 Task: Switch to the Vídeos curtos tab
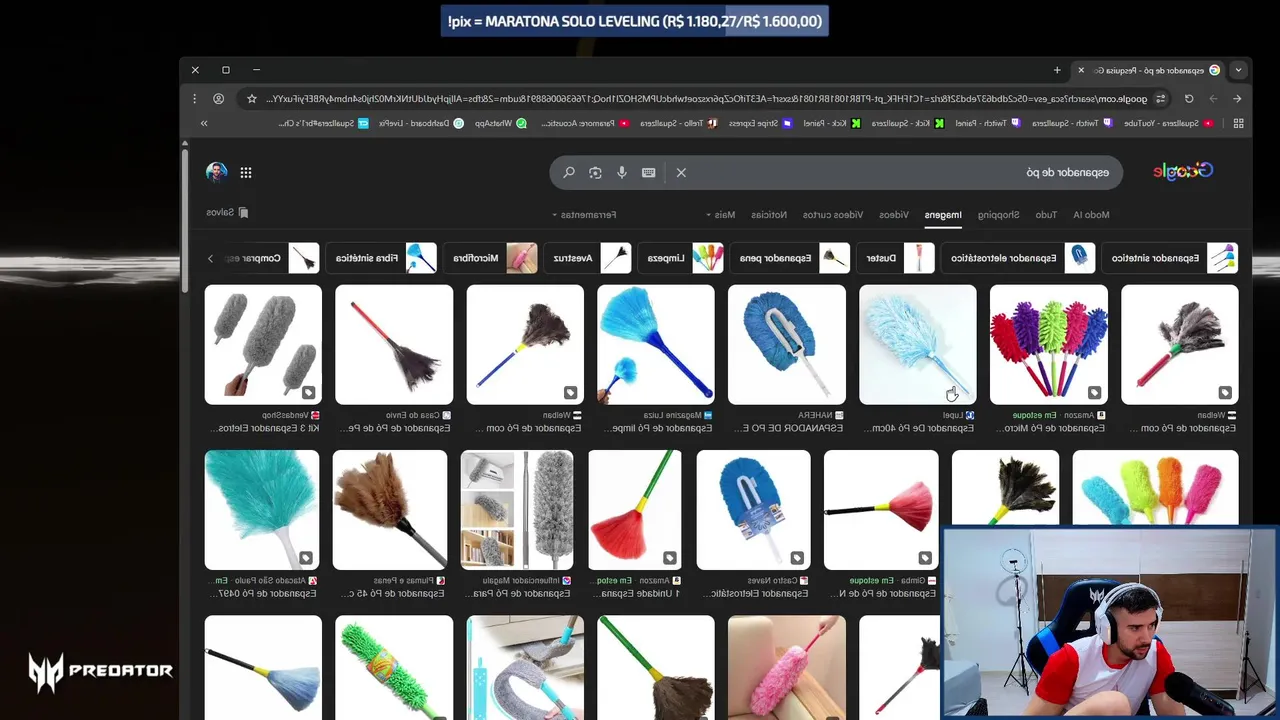(x=833, y=214)
